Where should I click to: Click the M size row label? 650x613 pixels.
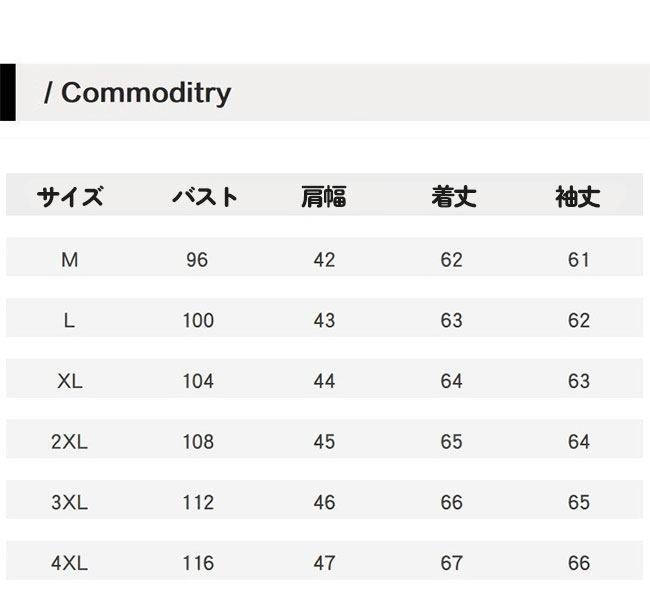click(x=69, y=259)
